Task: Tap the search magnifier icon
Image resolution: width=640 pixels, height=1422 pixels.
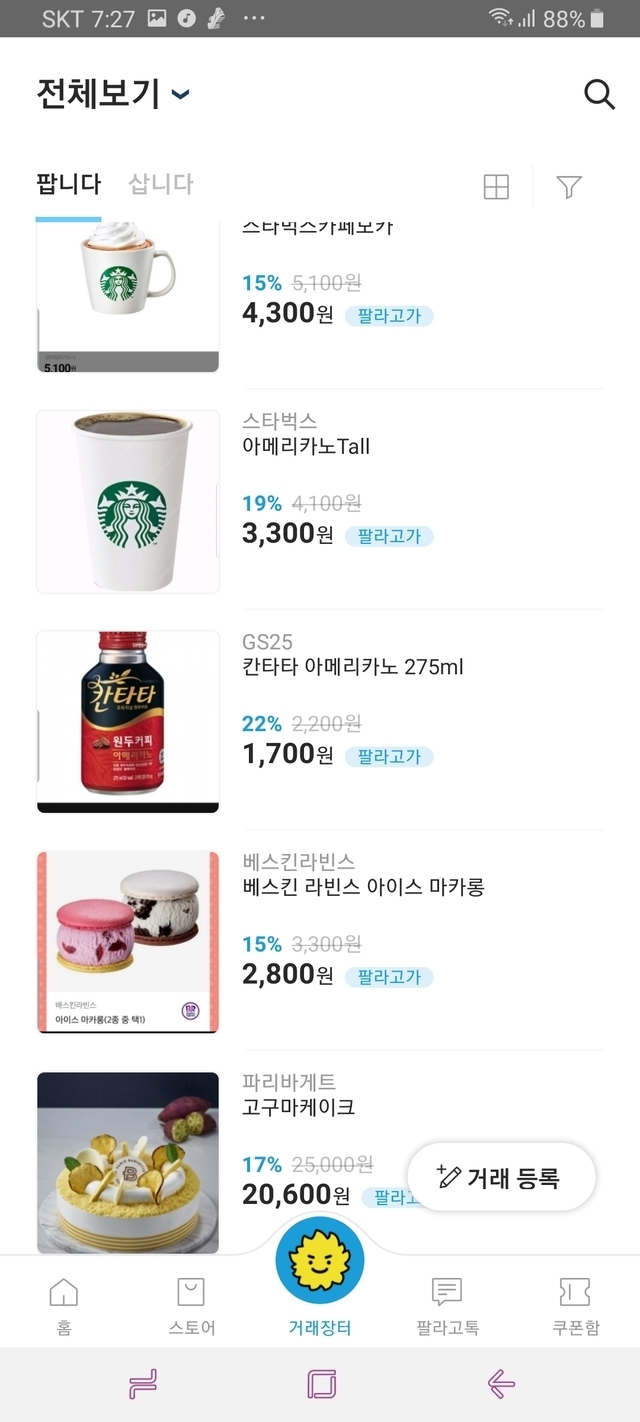Action: point(598,94)
